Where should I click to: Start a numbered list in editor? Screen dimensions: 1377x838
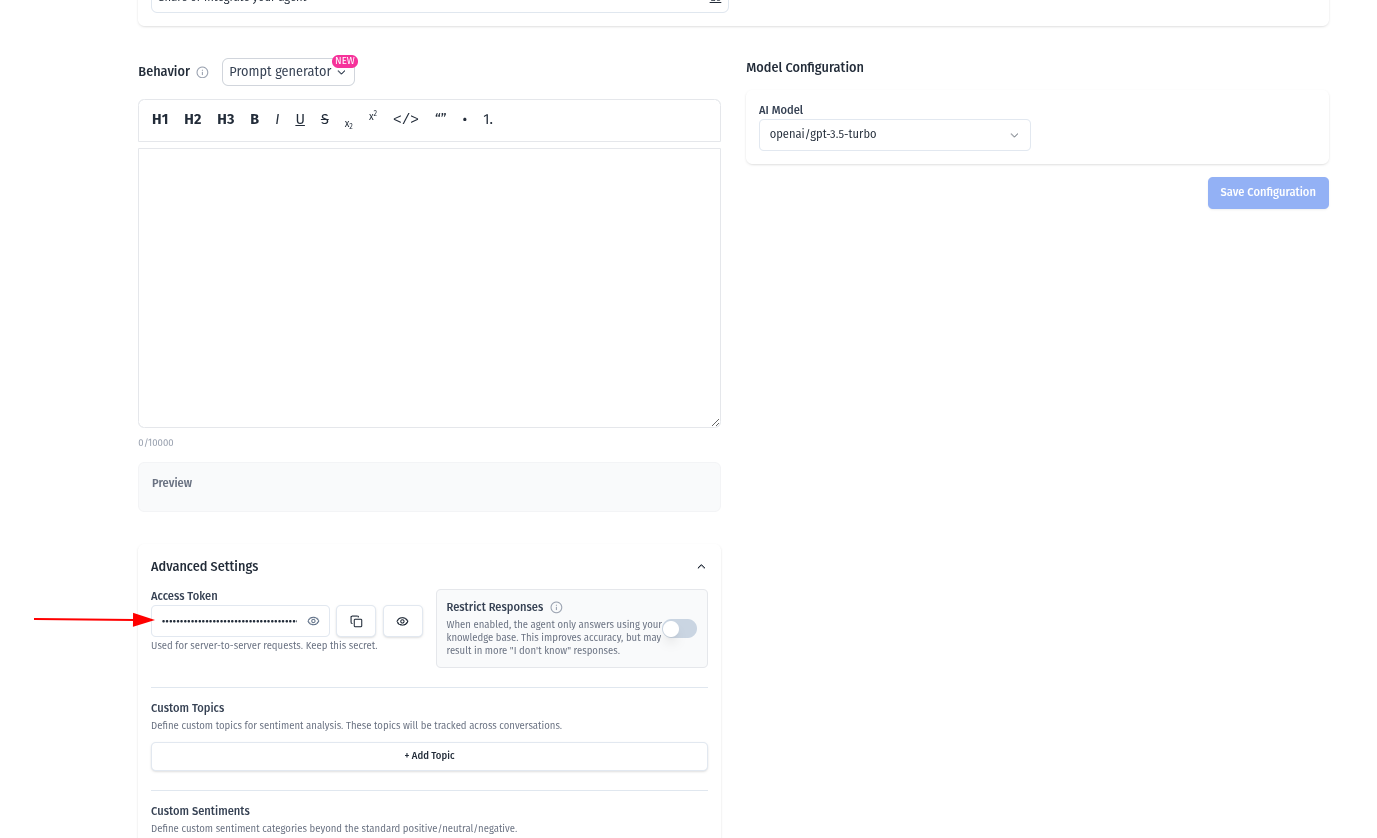pos(488,120)
